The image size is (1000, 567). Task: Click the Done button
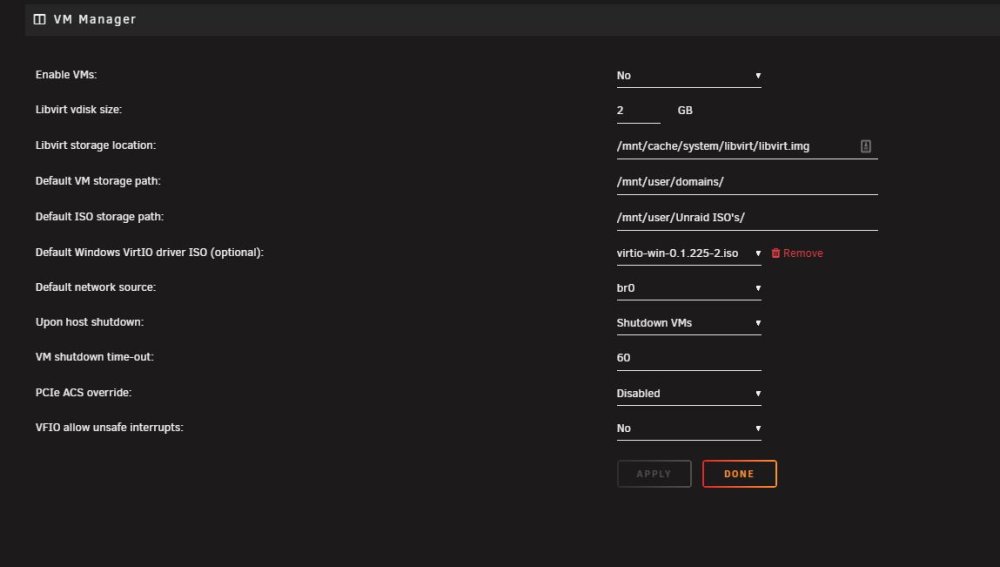pyautogui.click(x=739, y=474)
